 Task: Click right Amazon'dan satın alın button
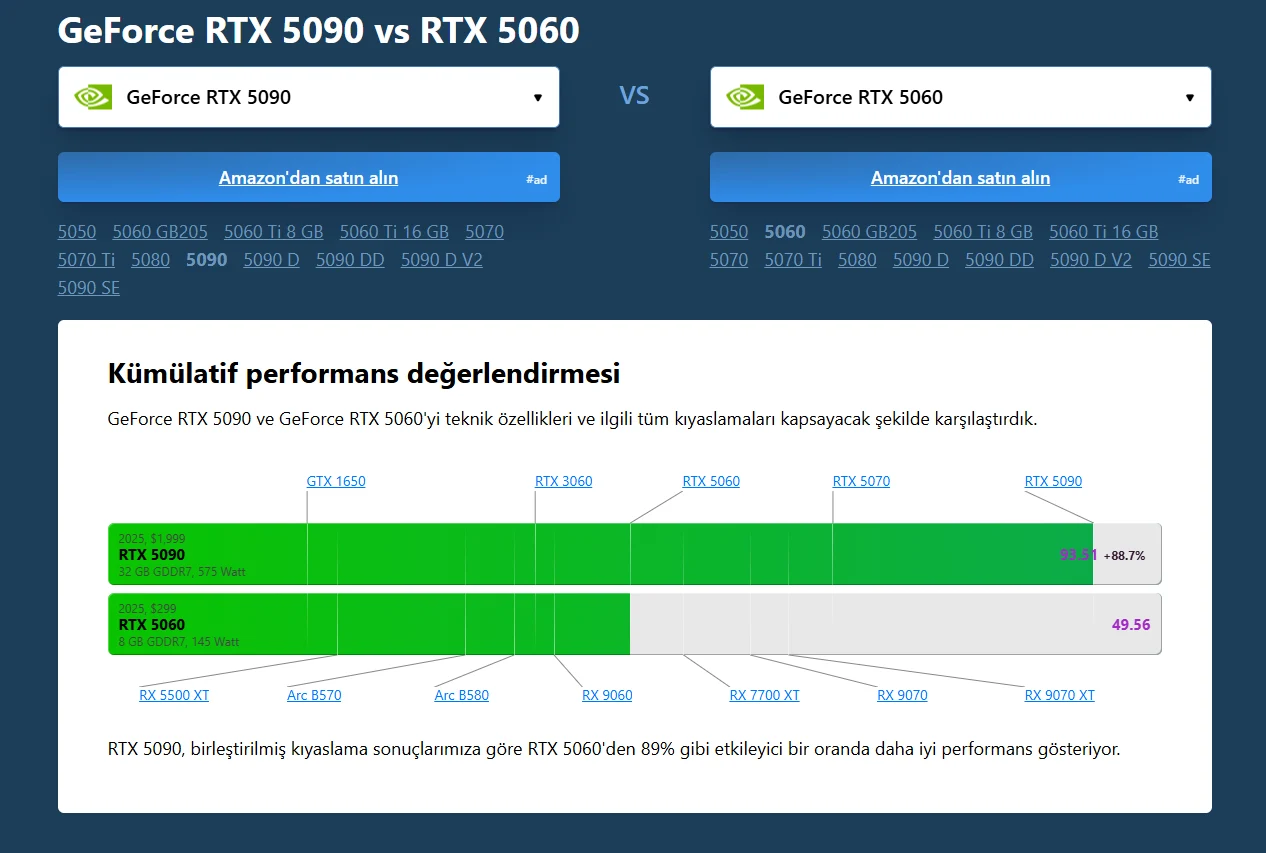[961, 178]
